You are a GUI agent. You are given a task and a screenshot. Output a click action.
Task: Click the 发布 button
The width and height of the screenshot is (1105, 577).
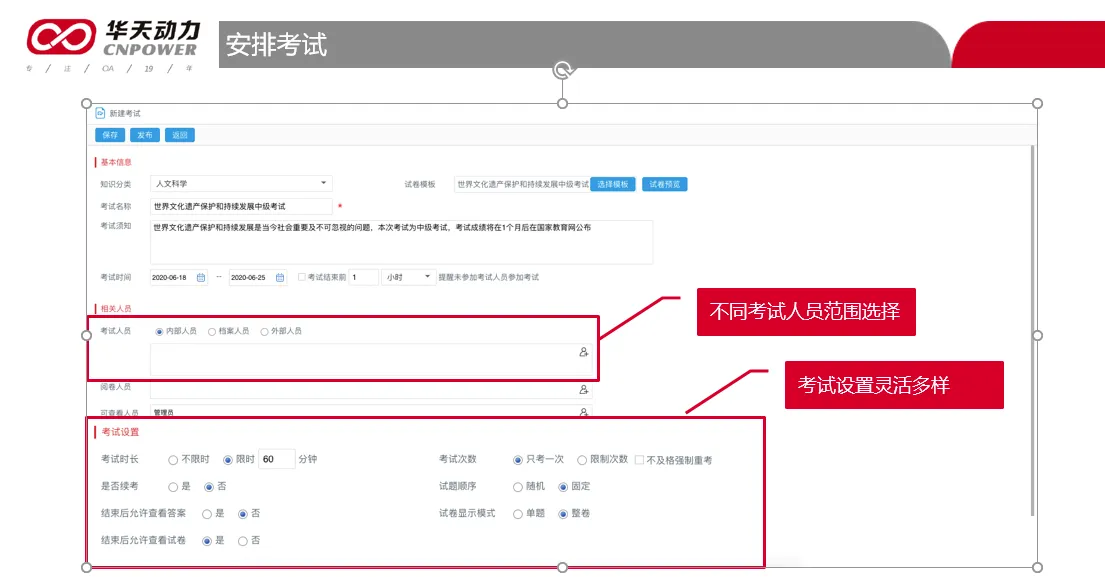145,135
